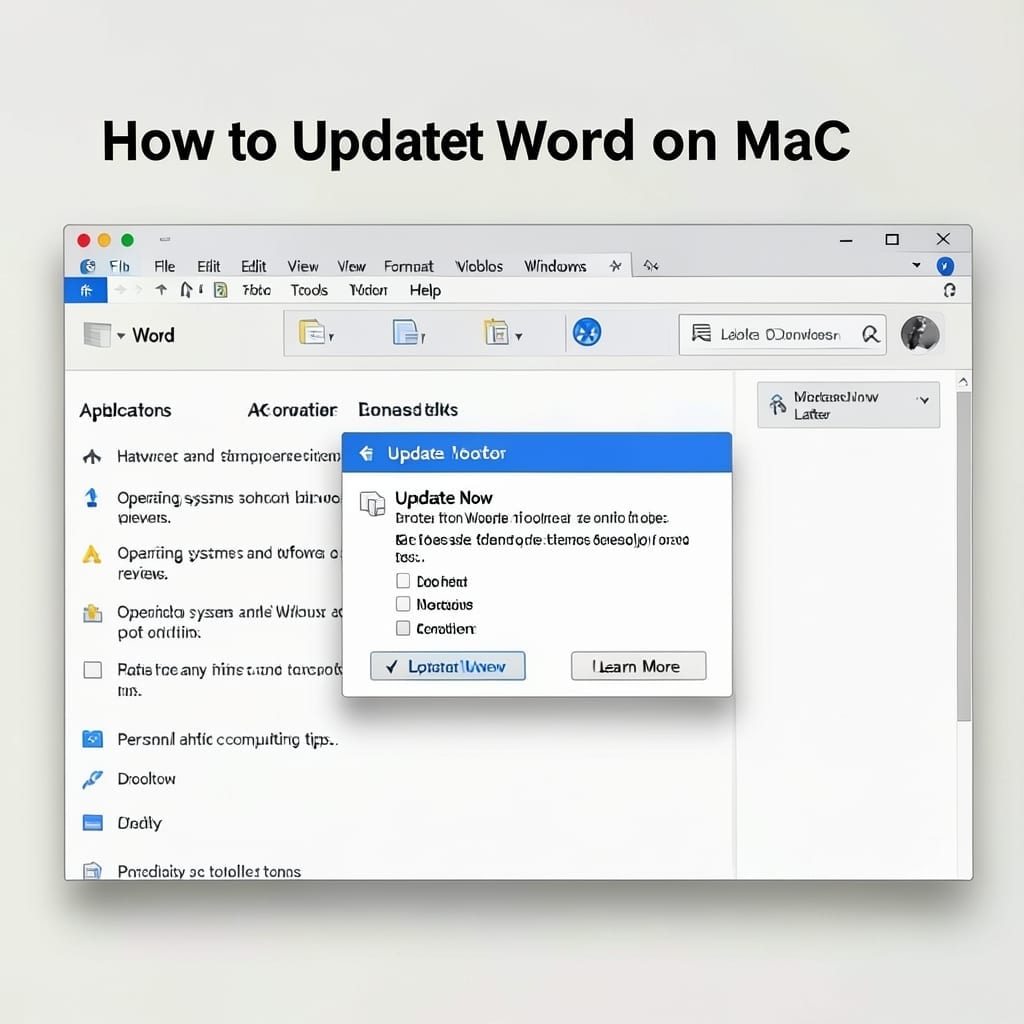Check the first checkbox in Update dialog
The width and height of the screenshot is (1024, 1024).
pyautogui.click(x=403, y=581)
